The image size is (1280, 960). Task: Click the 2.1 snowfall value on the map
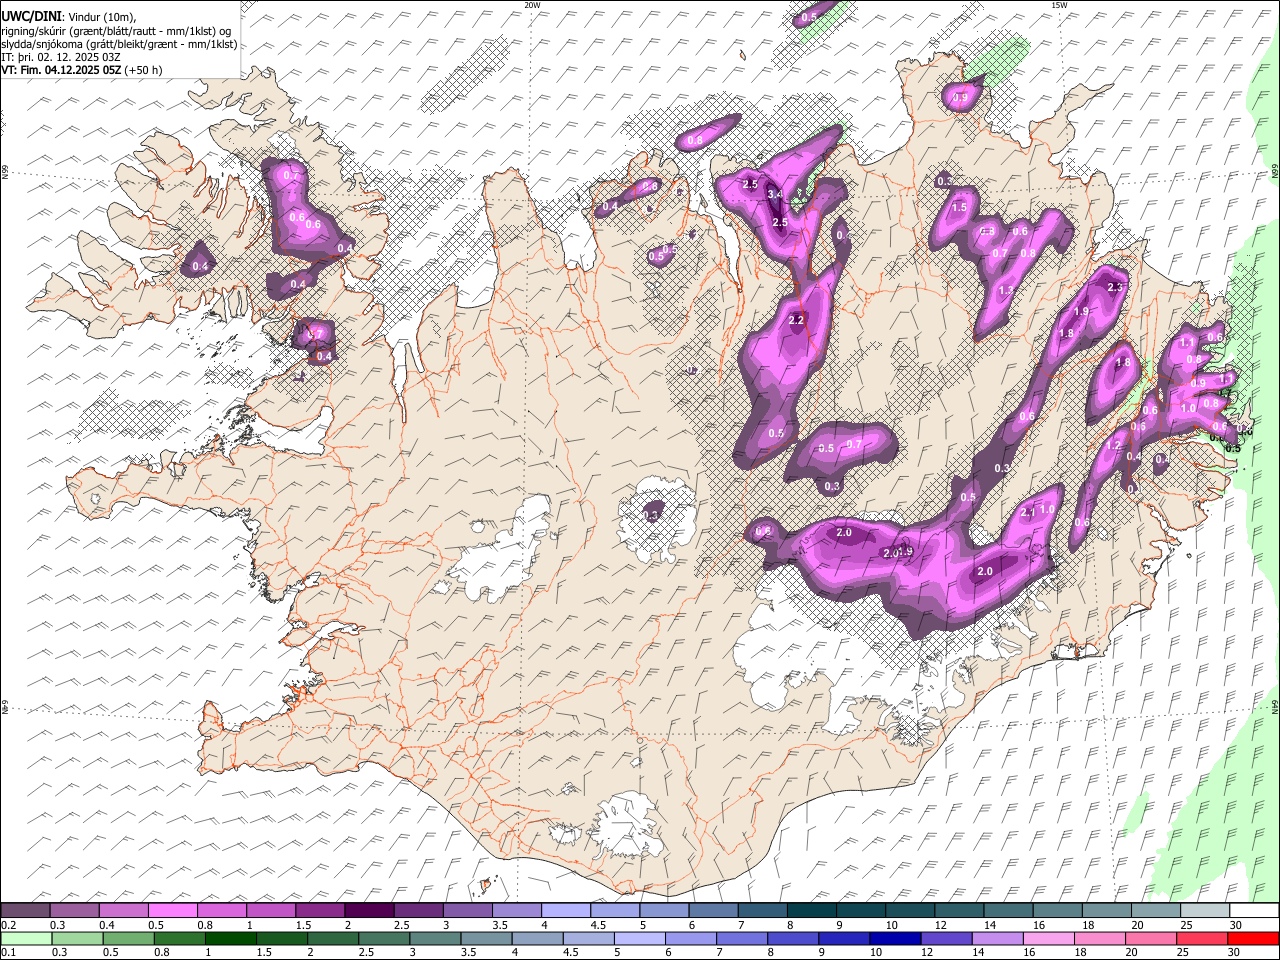pyautogui.click(x=1028, y=512)
